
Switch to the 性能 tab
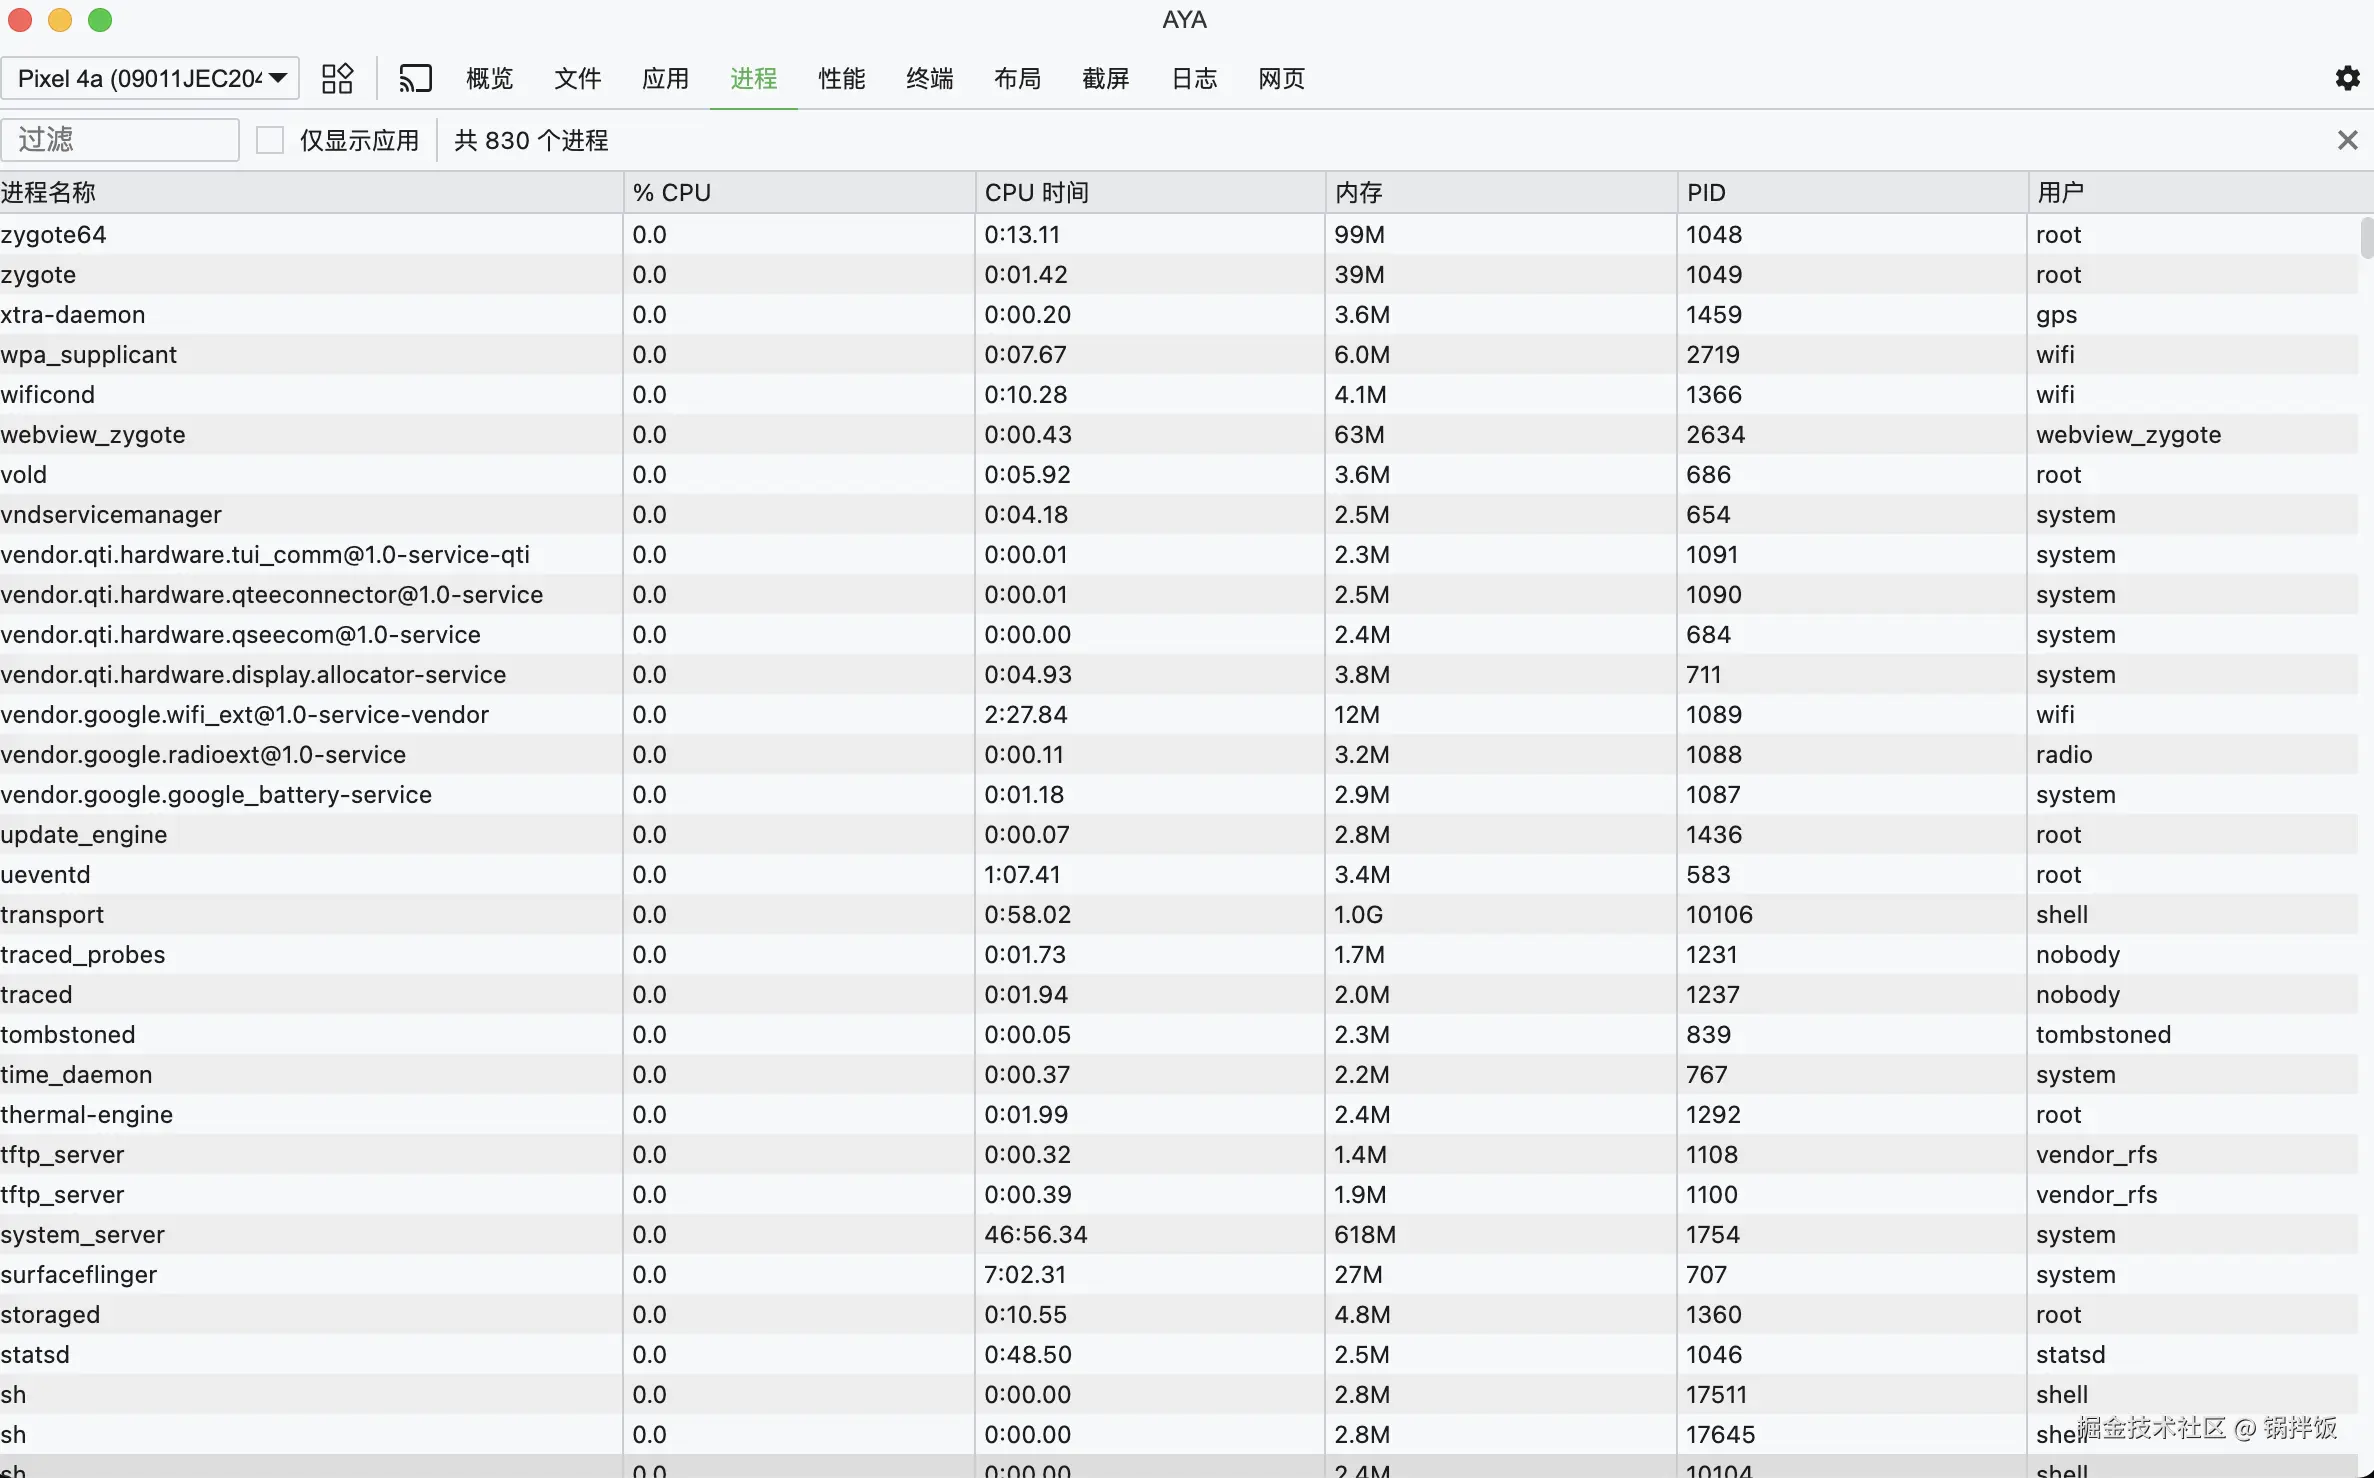click(841, 78)
